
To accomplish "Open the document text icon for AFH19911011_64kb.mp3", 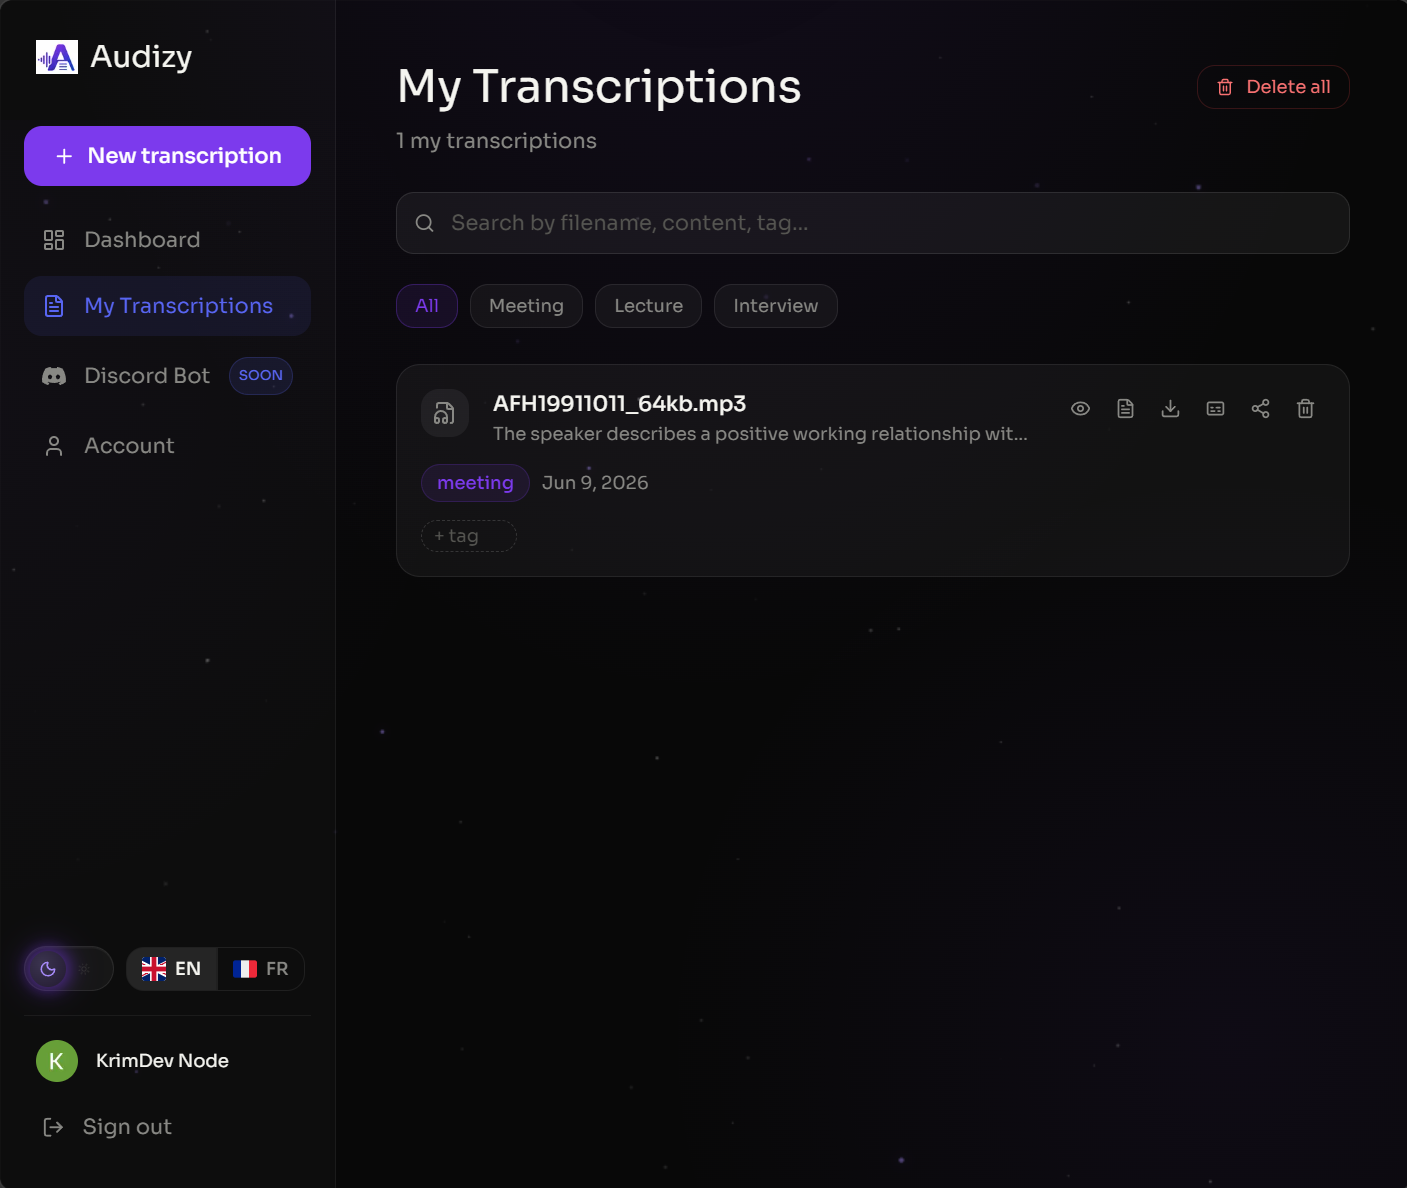I will (1125, 408).
